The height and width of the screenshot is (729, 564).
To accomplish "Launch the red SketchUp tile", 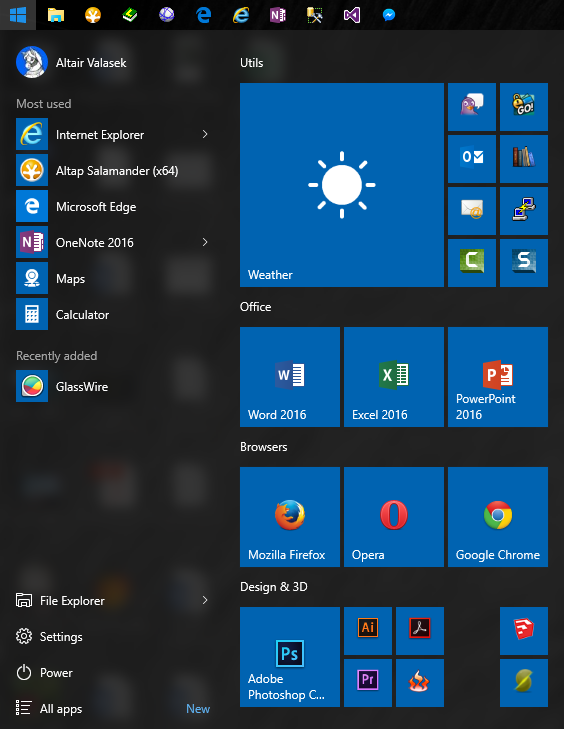I will coord(524,631).
